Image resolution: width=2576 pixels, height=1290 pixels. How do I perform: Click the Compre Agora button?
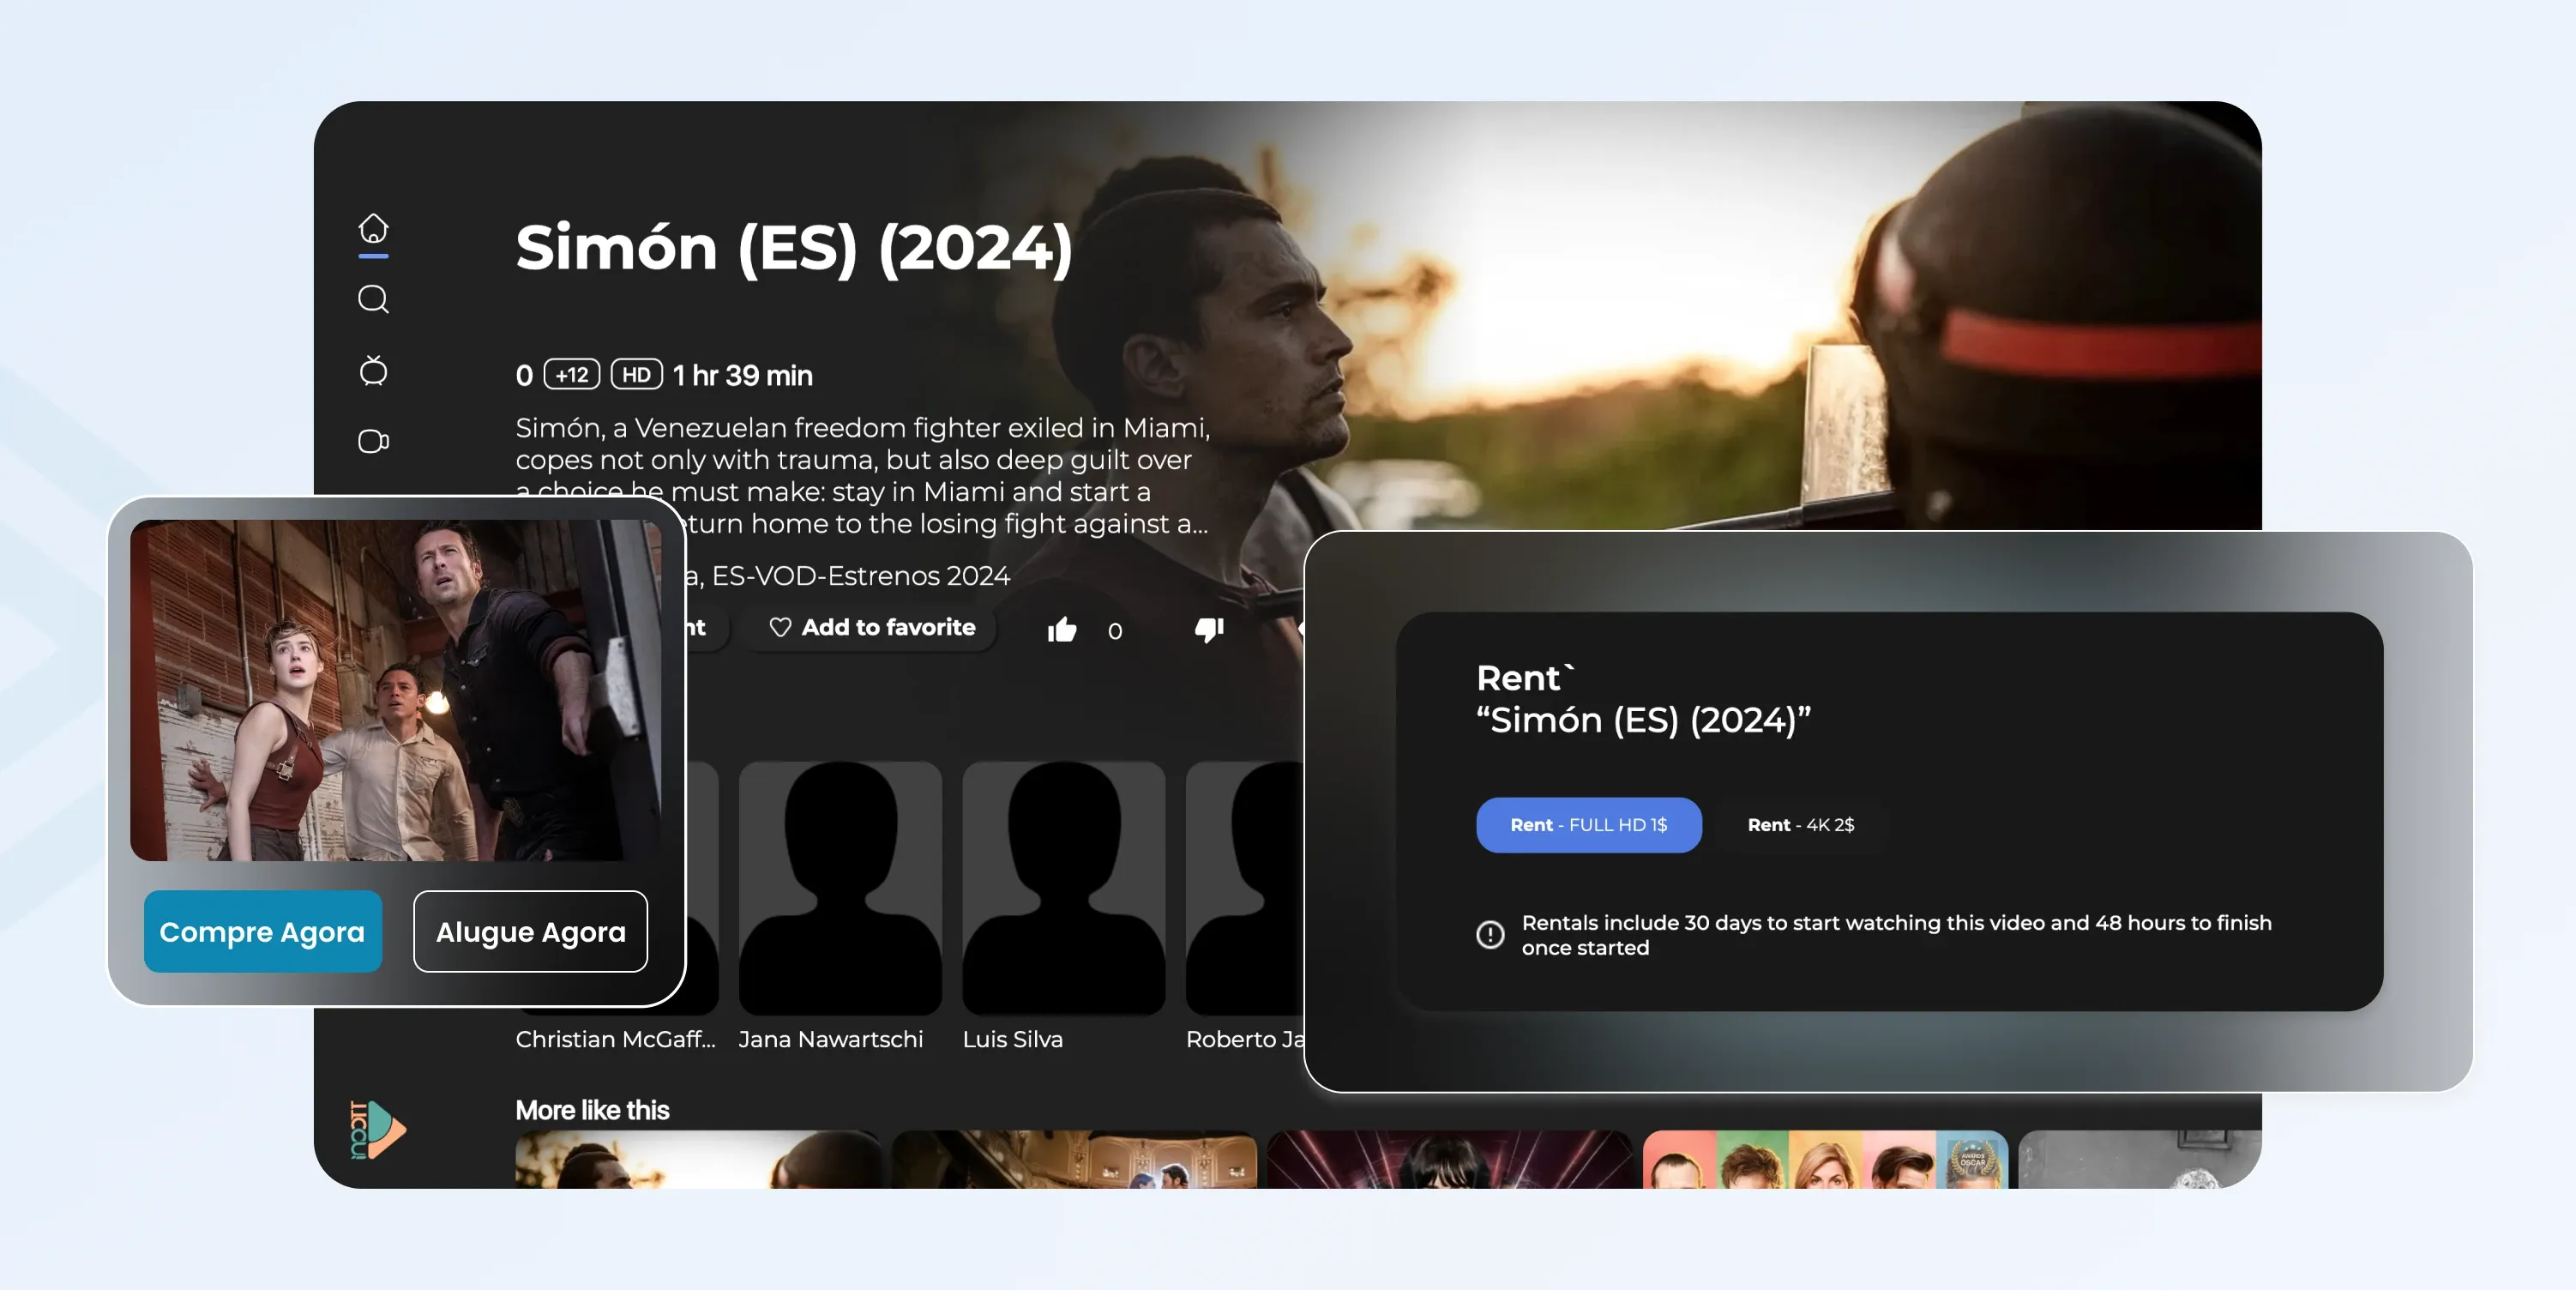pos(263,931)
